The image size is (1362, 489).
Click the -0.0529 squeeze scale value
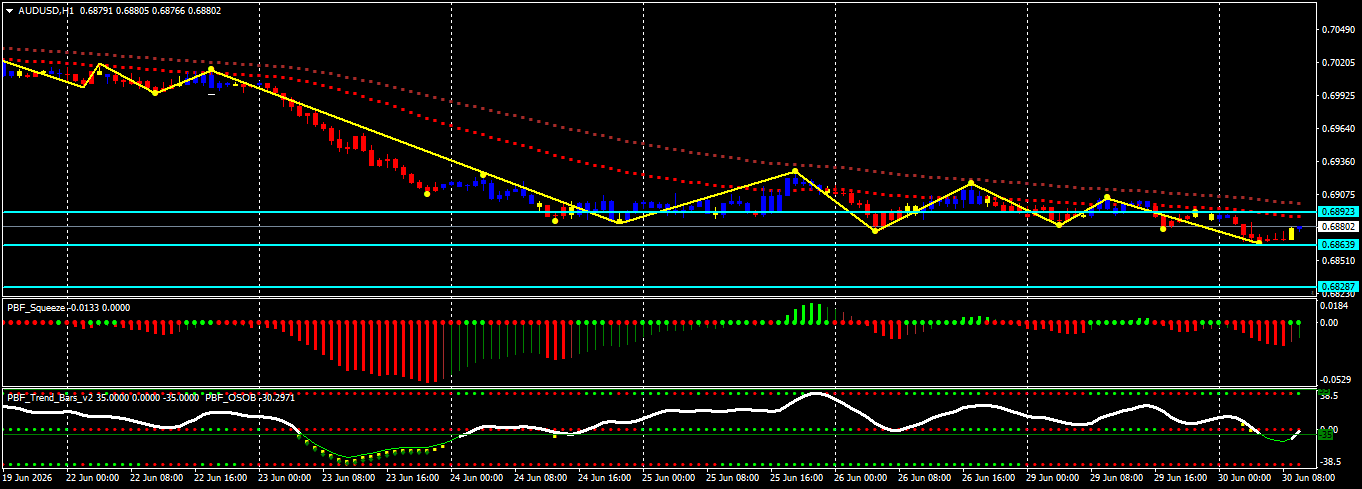tap(1336, 380)
